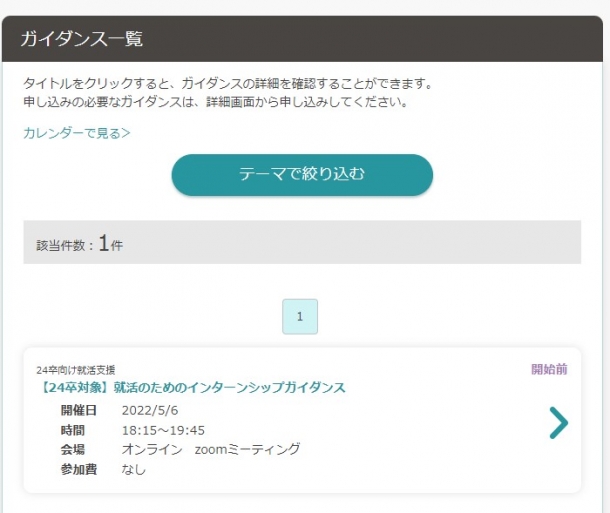Click the 開催日 field label
This screenshot has width=610, height=513.
[x=79, y=411]
